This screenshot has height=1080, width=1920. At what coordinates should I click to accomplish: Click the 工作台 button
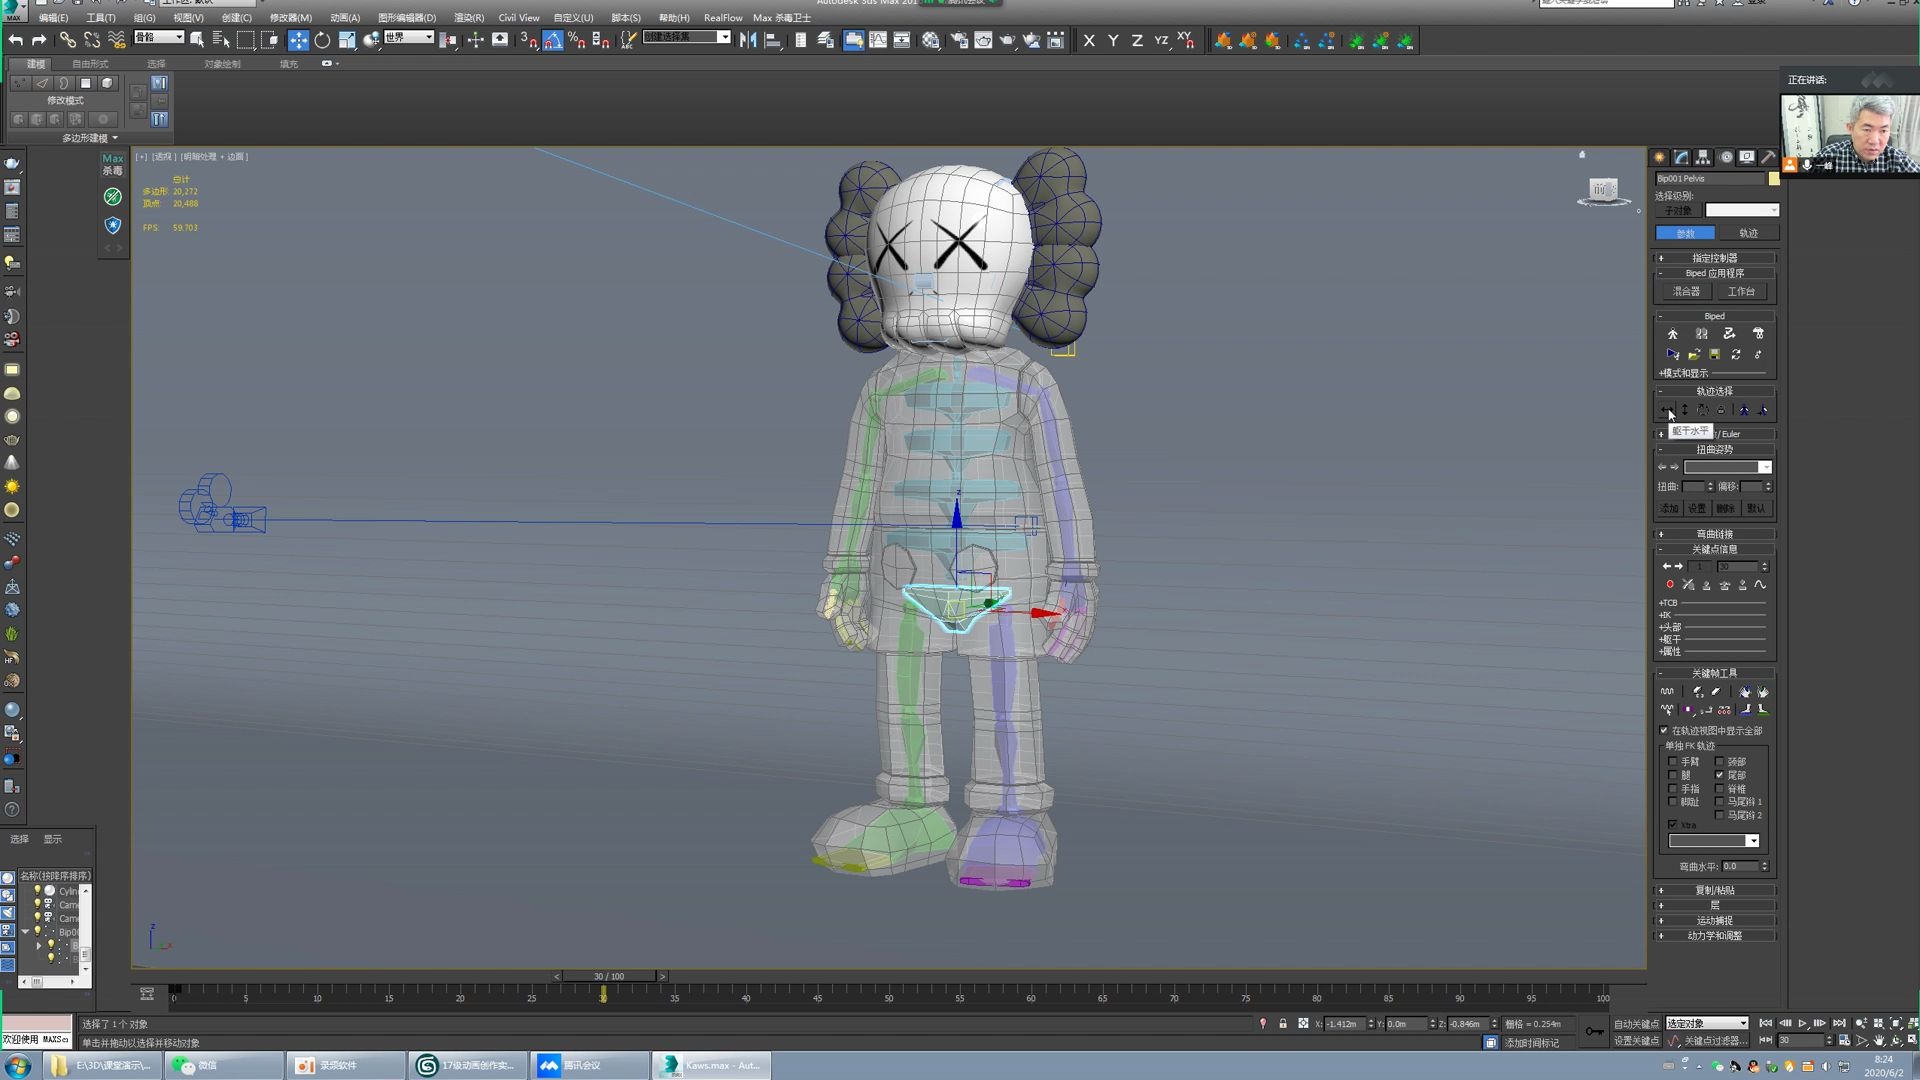click(x=1741, y=292)
